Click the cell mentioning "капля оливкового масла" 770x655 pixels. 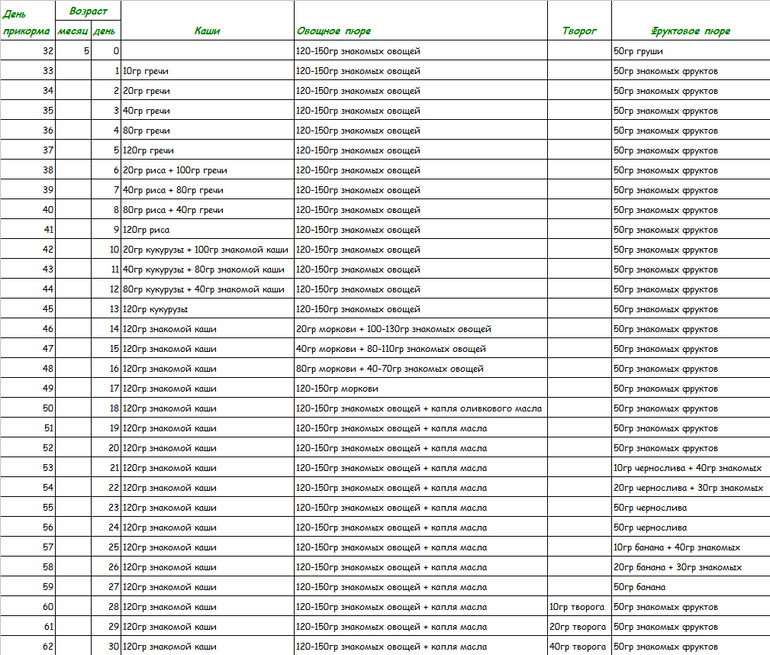pyautogui.click(x=420, y=408)
